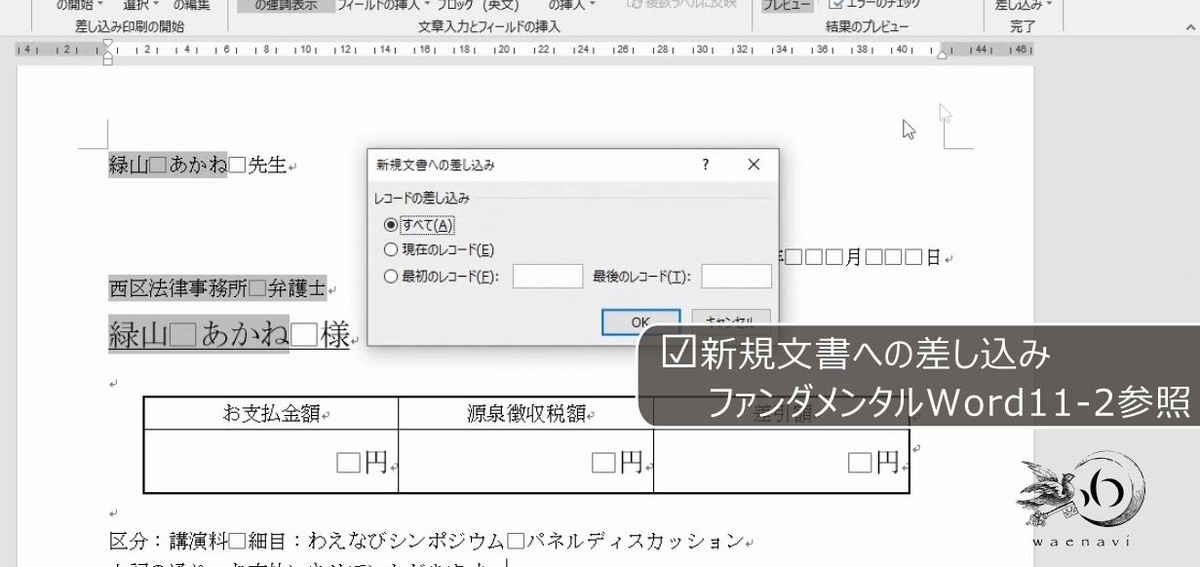Click the 最初のレコード number input box
This screenshot has height=567, width=1200.
click(547, 277)
